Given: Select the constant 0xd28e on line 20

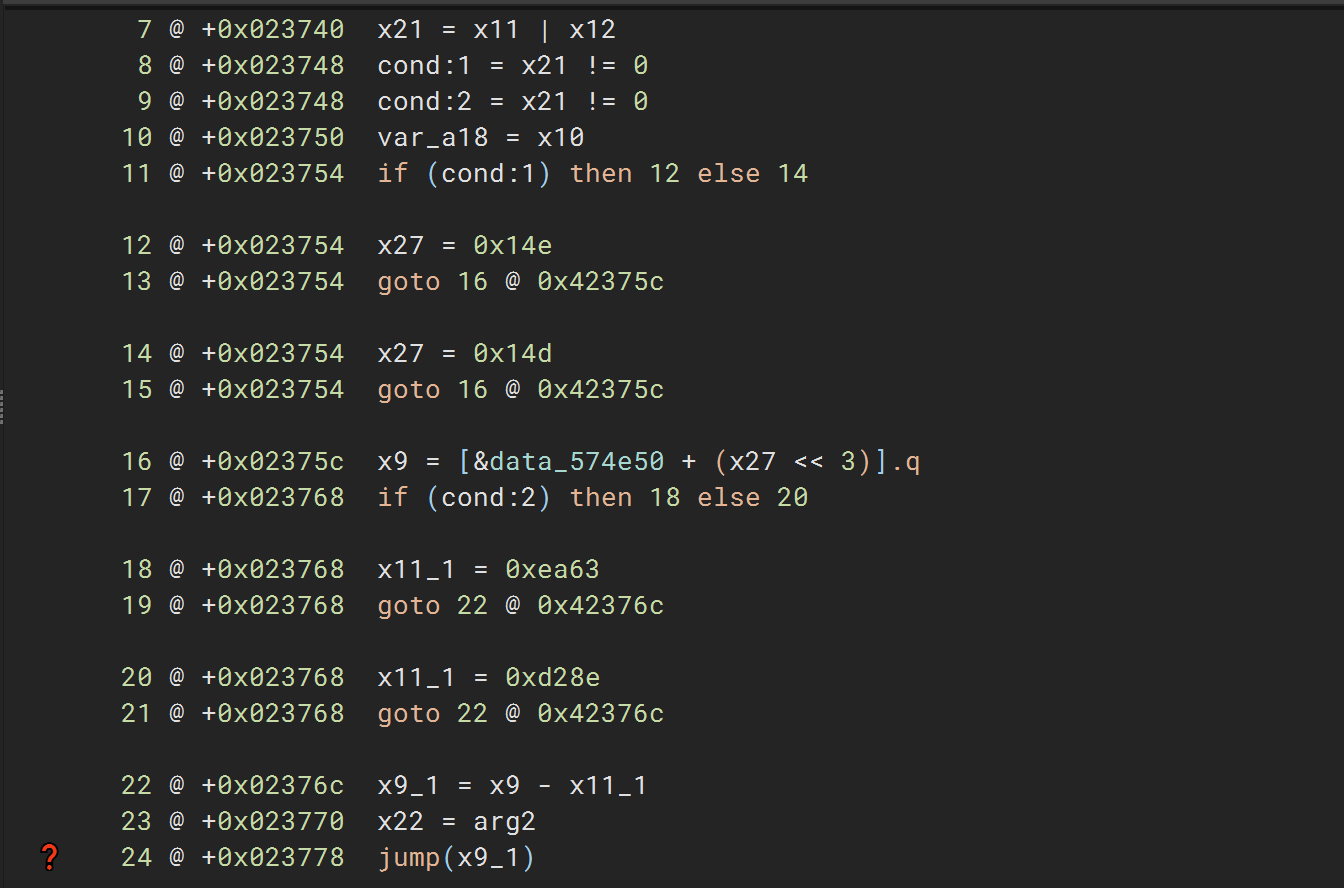Looking at the screenshot, I should (x=552, y=678).
